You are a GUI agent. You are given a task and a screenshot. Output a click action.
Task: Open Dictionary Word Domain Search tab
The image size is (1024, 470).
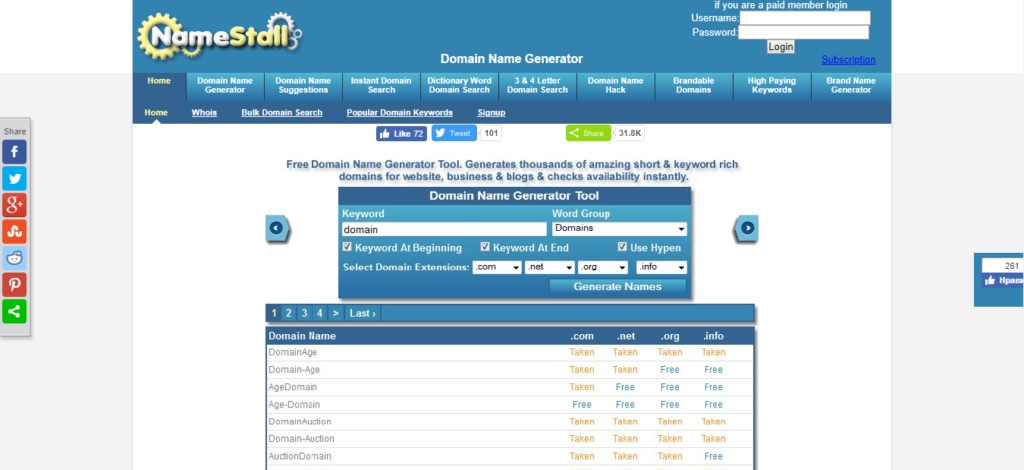click(x=459, y=86)
